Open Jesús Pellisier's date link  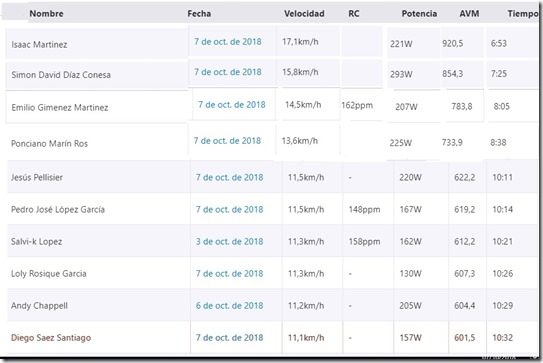coord(229,177)
